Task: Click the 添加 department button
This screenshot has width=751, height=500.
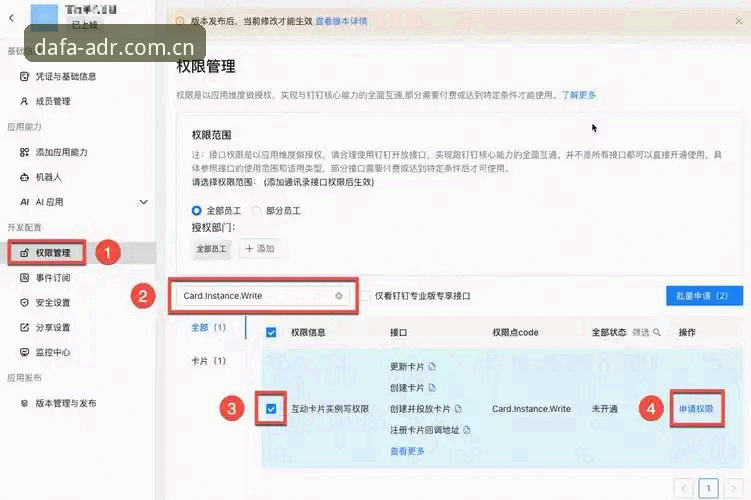Action: click(260, 249)
